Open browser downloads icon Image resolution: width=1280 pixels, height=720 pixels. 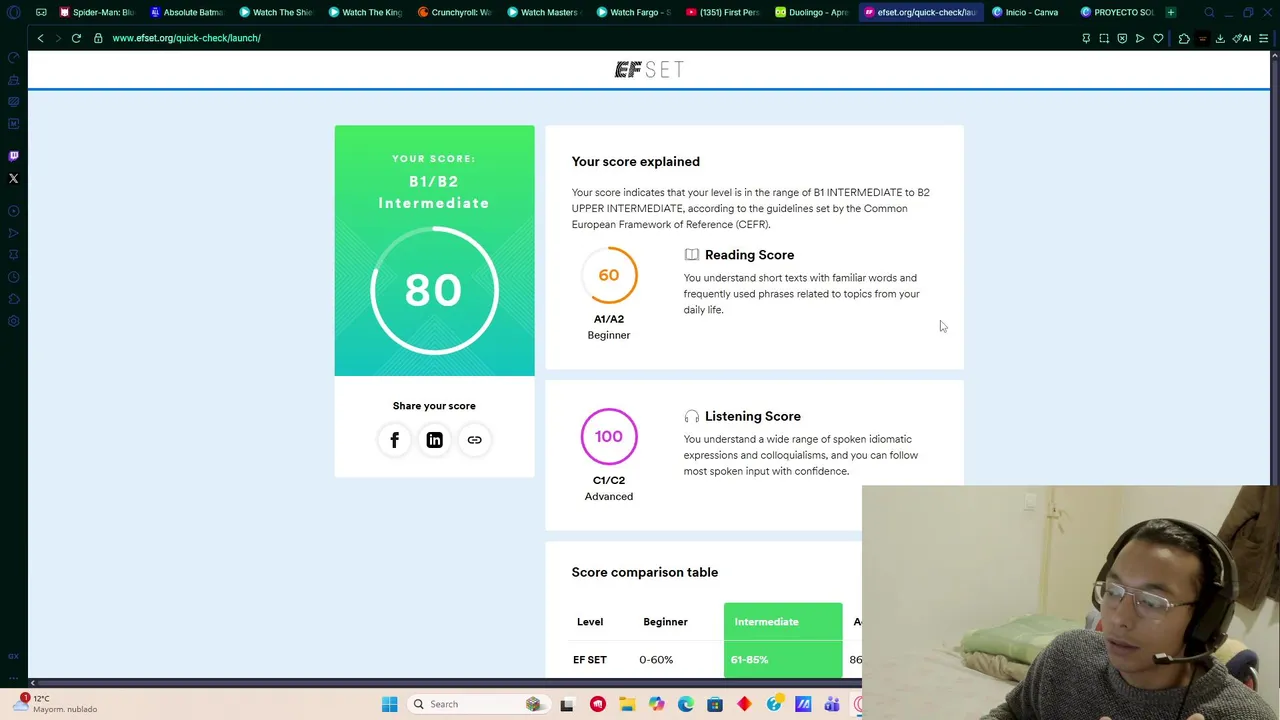coord(1220,38)
